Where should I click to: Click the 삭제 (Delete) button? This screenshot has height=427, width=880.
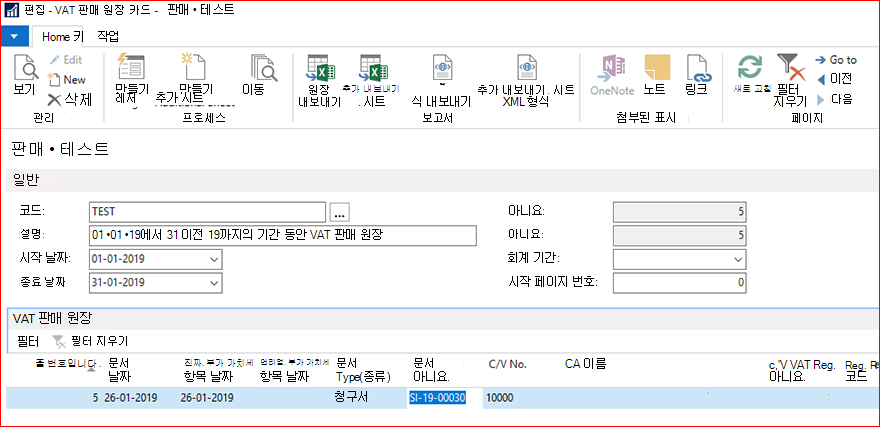point(70,100)
